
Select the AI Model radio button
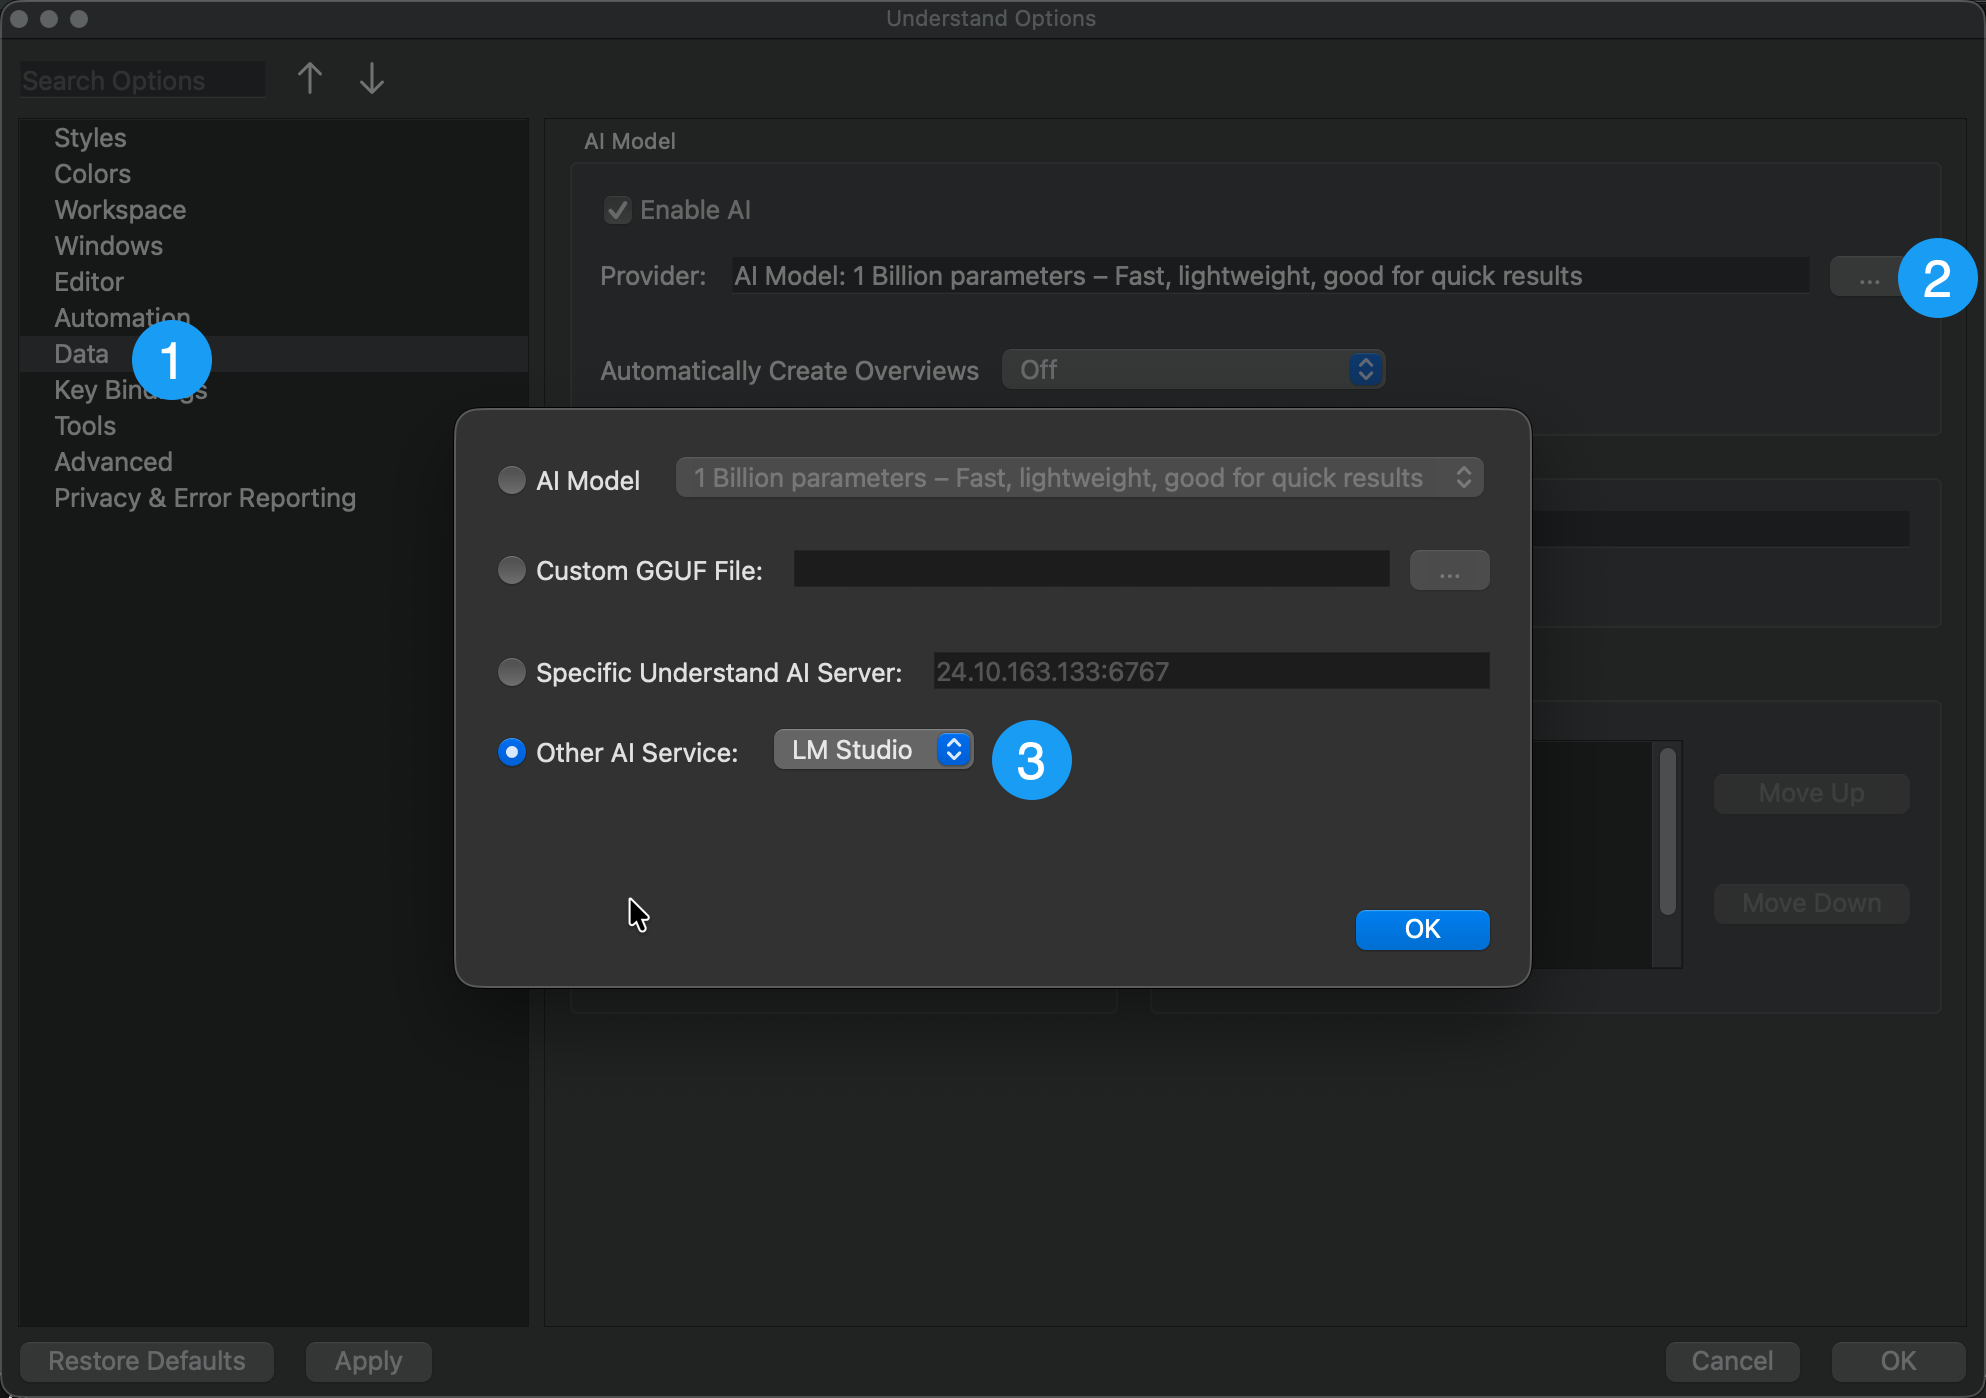pyautogui.click(x=512, y=480)
